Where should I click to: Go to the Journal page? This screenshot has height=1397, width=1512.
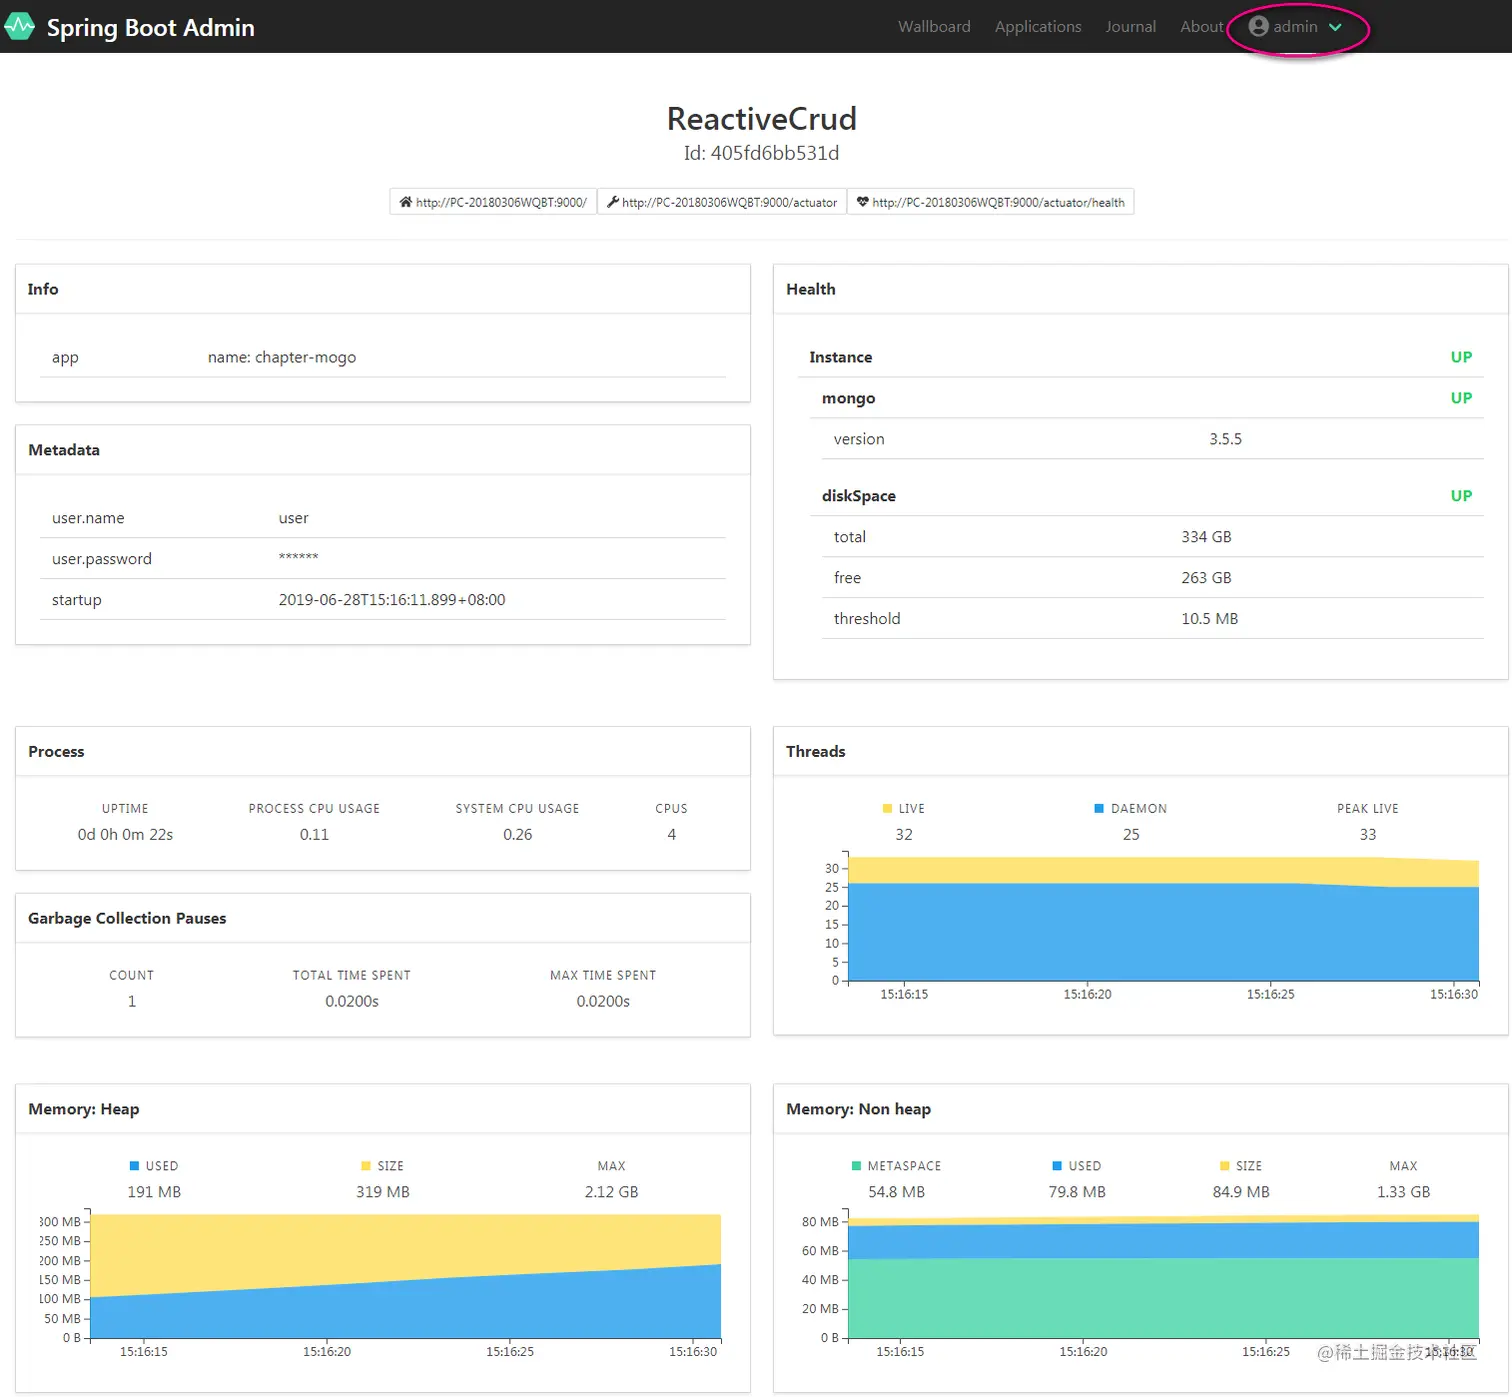click(1130, 26)
